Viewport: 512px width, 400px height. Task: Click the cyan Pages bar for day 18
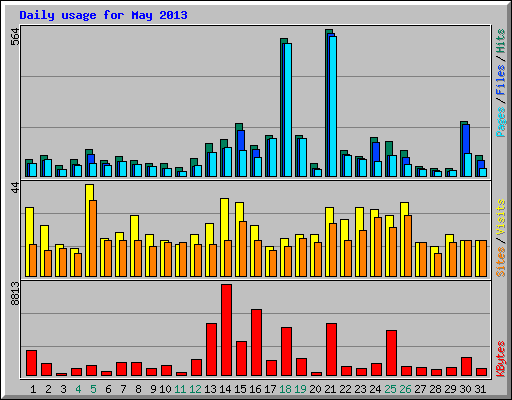pyautogui.click(x=288, y=110)
